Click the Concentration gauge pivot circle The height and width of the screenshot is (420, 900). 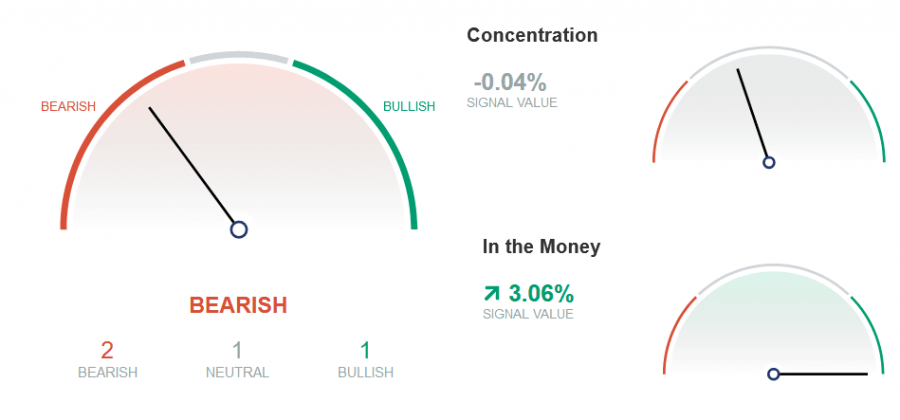click(x=769, y=162)
